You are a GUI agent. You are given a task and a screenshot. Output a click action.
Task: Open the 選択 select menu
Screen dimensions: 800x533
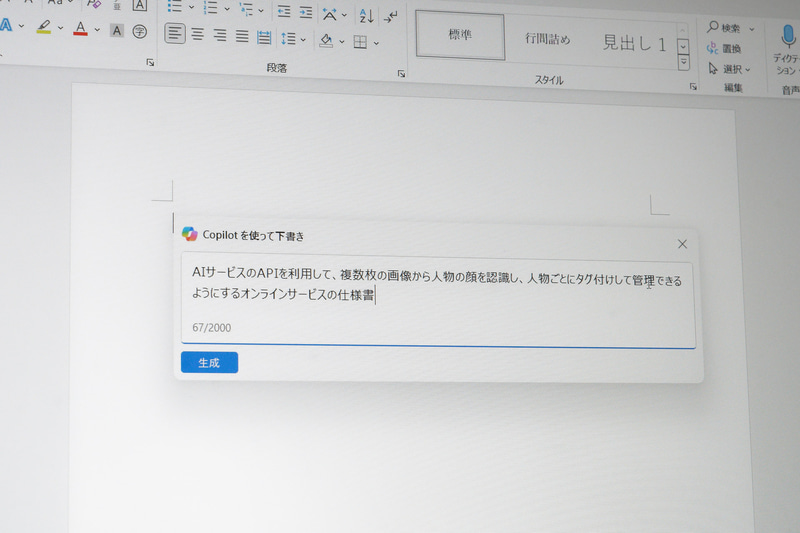click(729, 69)
